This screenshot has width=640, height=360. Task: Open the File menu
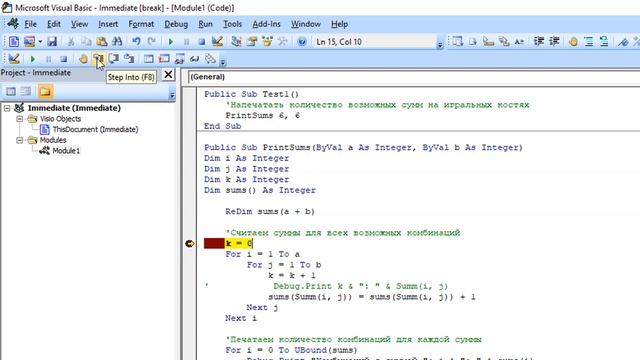(30, 24)
